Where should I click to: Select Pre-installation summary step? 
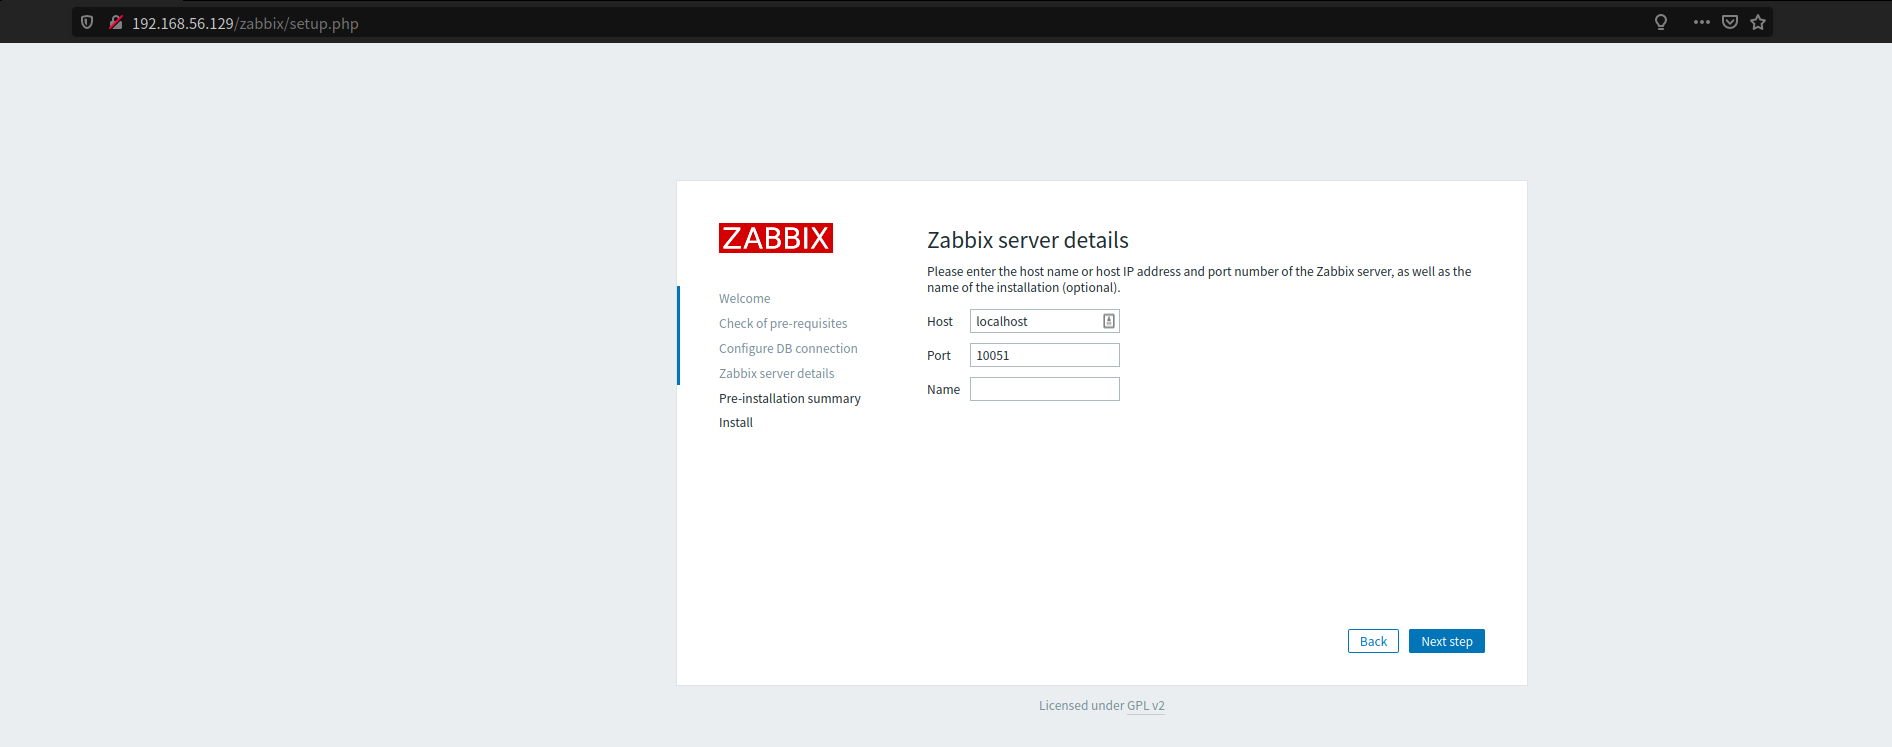click(790, 399)
